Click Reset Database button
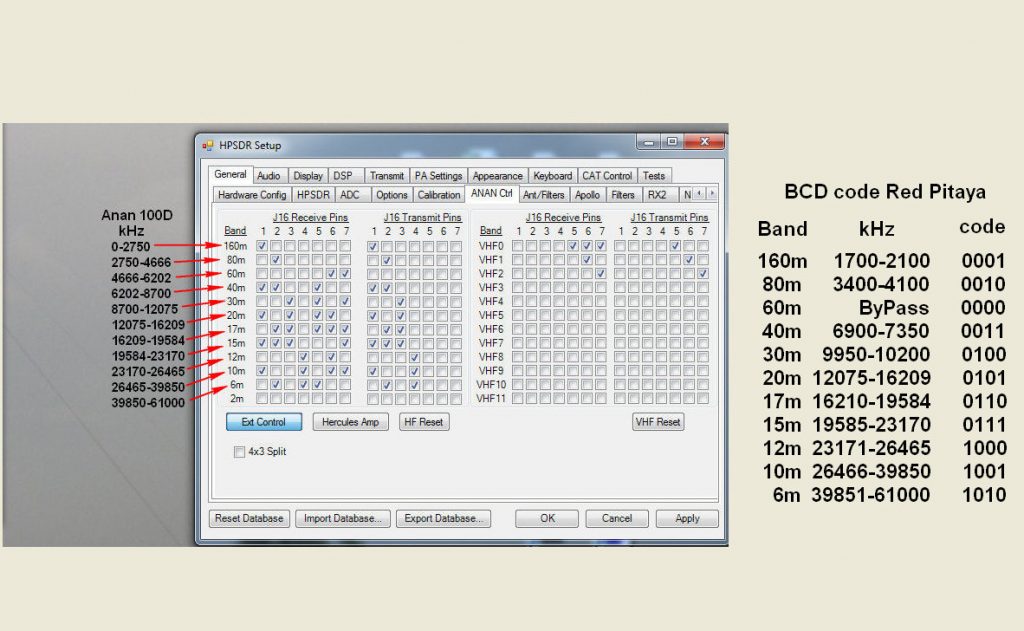1024x631 pixels. 249,519
